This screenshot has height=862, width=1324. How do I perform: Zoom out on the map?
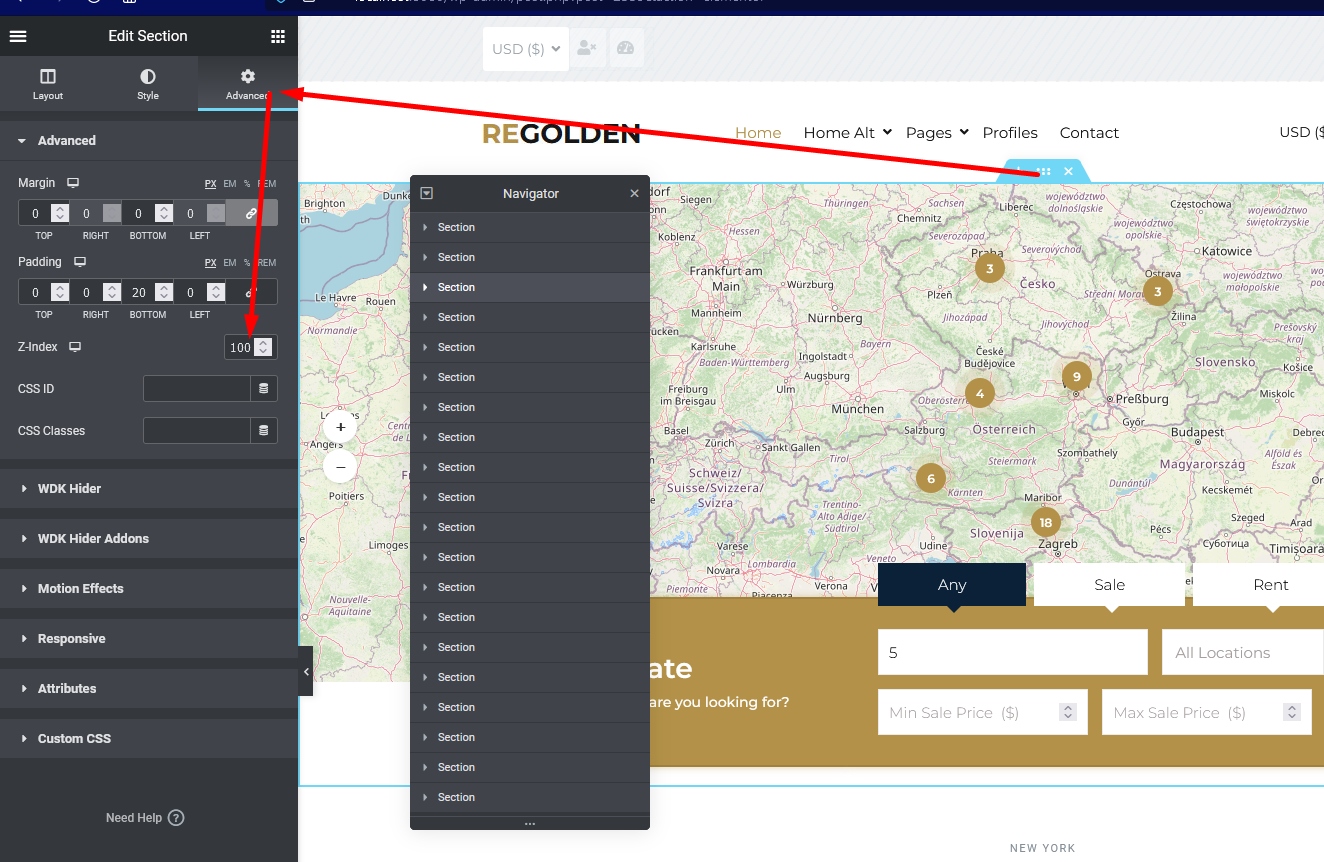click(340, 467)
